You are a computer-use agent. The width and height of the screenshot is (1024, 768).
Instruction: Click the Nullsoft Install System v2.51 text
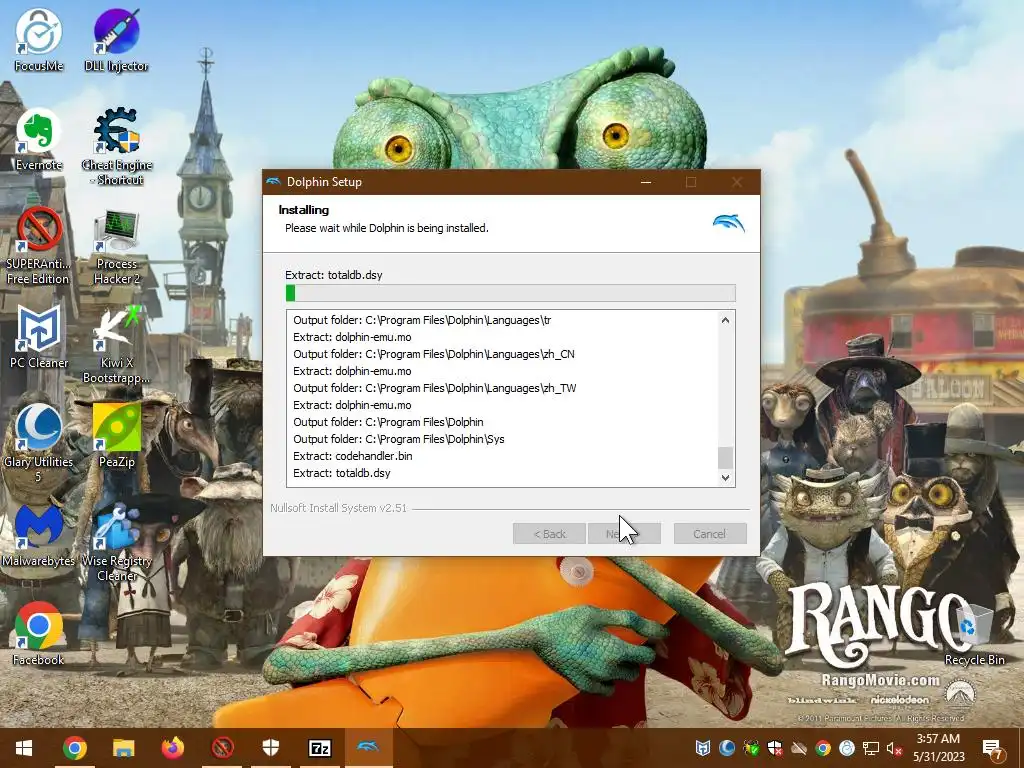[x=338, y=508]
